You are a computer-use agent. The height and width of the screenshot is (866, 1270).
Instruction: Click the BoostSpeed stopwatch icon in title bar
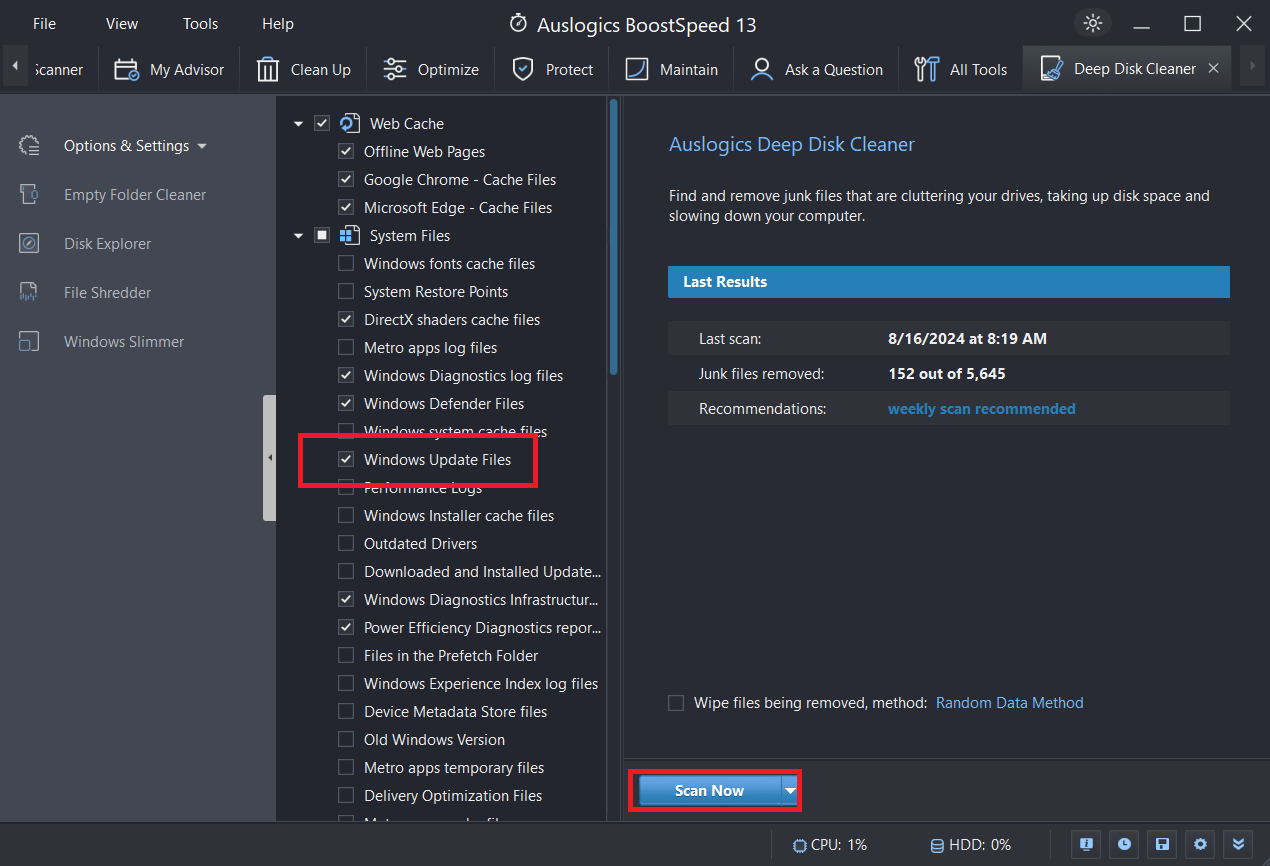[x=517, y=23]
